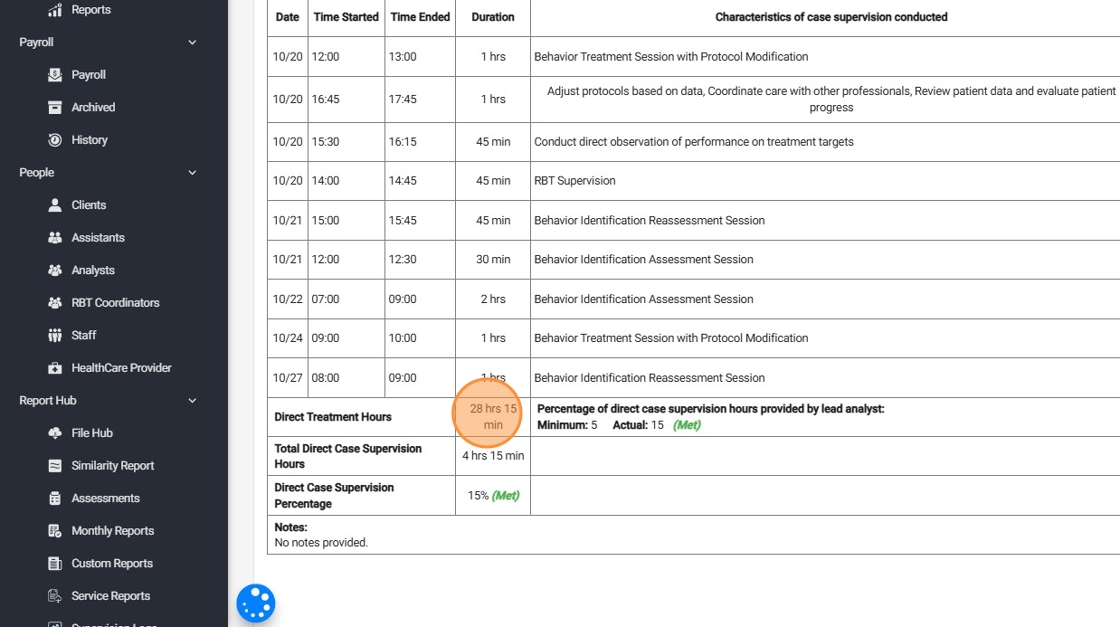The image size is (1120, 627).
Task: Go to Assessments
Action: click(106, 498)
